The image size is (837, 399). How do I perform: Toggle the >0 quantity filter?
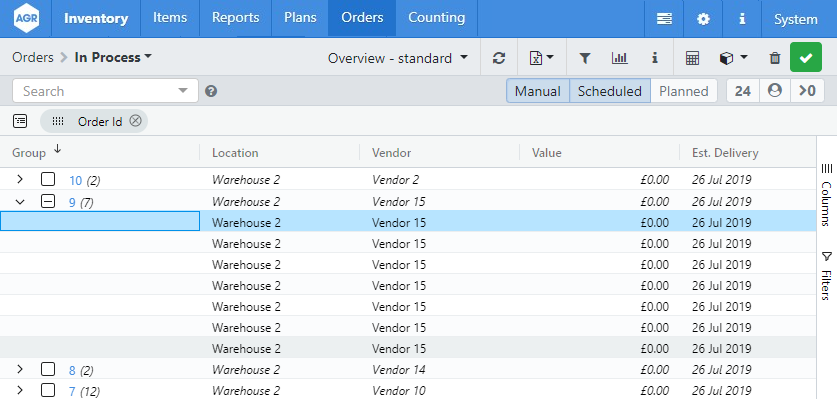click(808, 91)
